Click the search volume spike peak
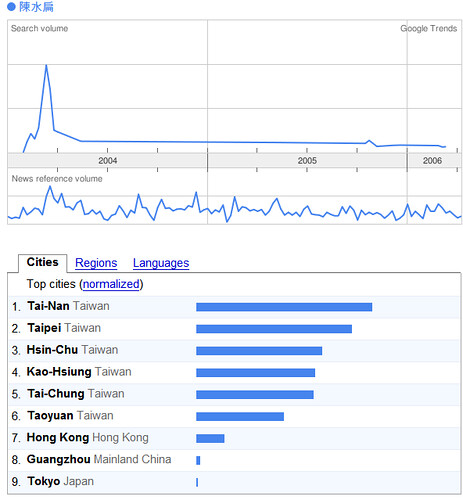Screen dimensions: 463x500 (46, 66)
